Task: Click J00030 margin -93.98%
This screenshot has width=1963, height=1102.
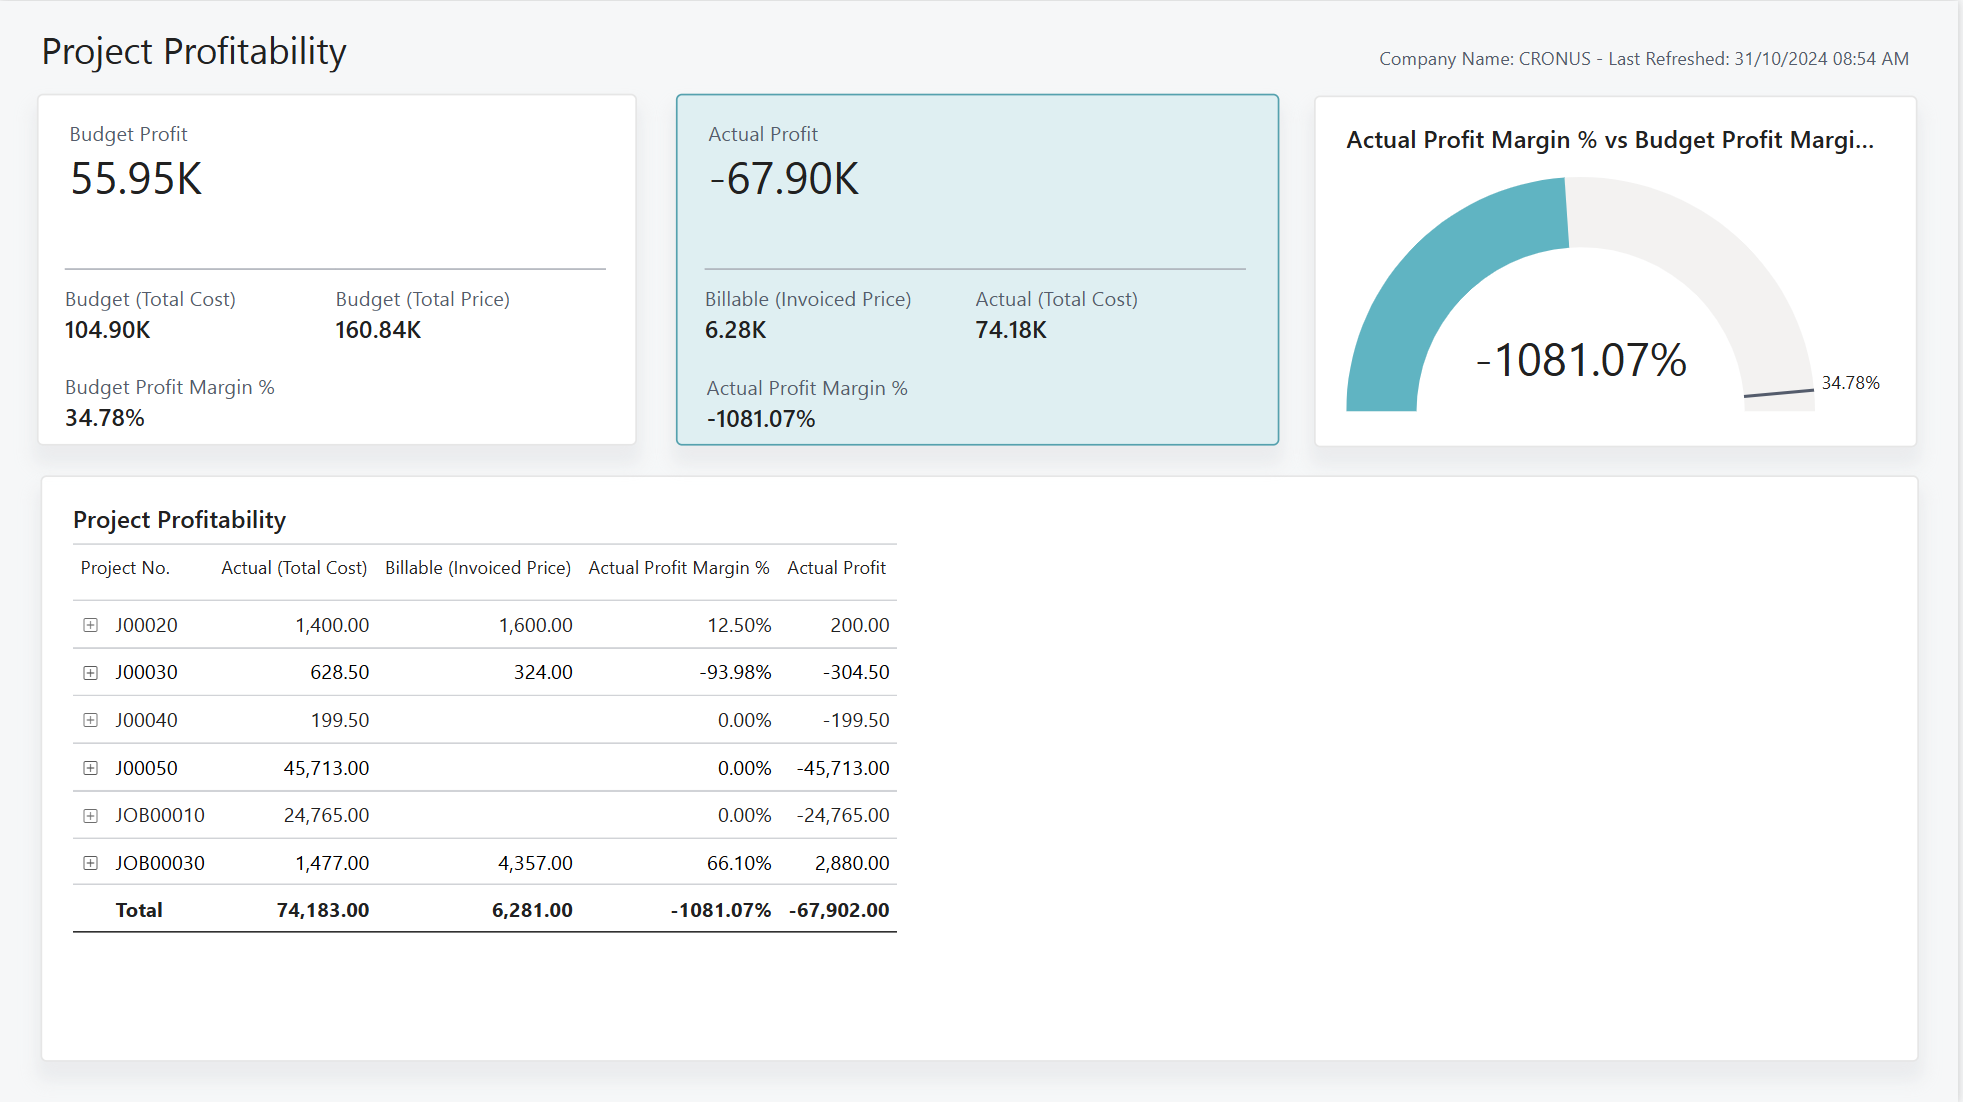Action: [x=736, y=673]
